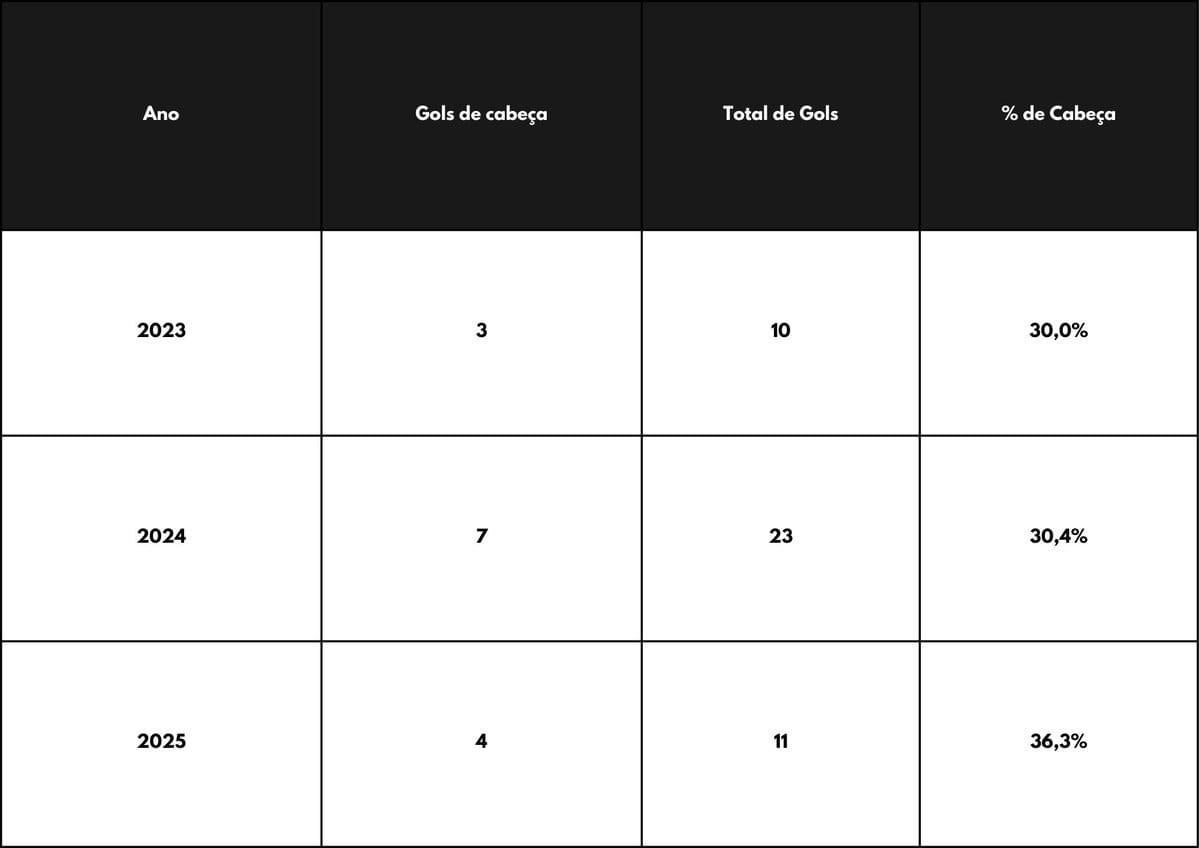Click the Total de Gols column header
Screen dimensions: 1199x848
pyautogui.click(x=780, y=114)
